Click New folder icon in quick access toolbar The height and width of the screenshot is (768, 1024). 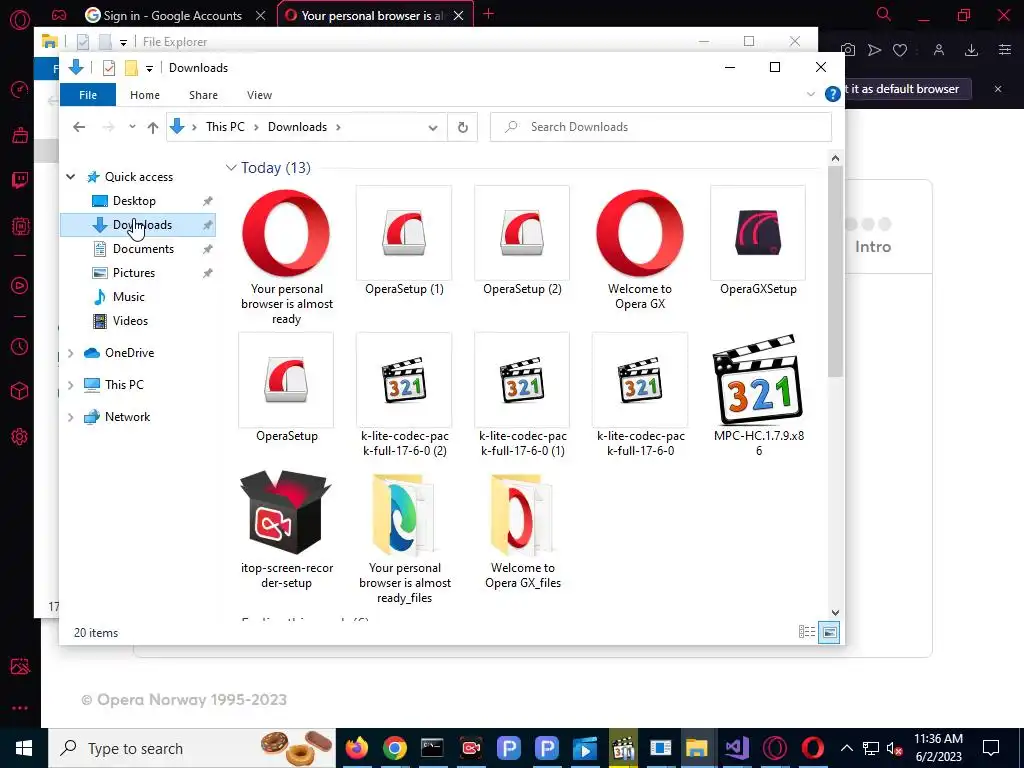(131, 67)
